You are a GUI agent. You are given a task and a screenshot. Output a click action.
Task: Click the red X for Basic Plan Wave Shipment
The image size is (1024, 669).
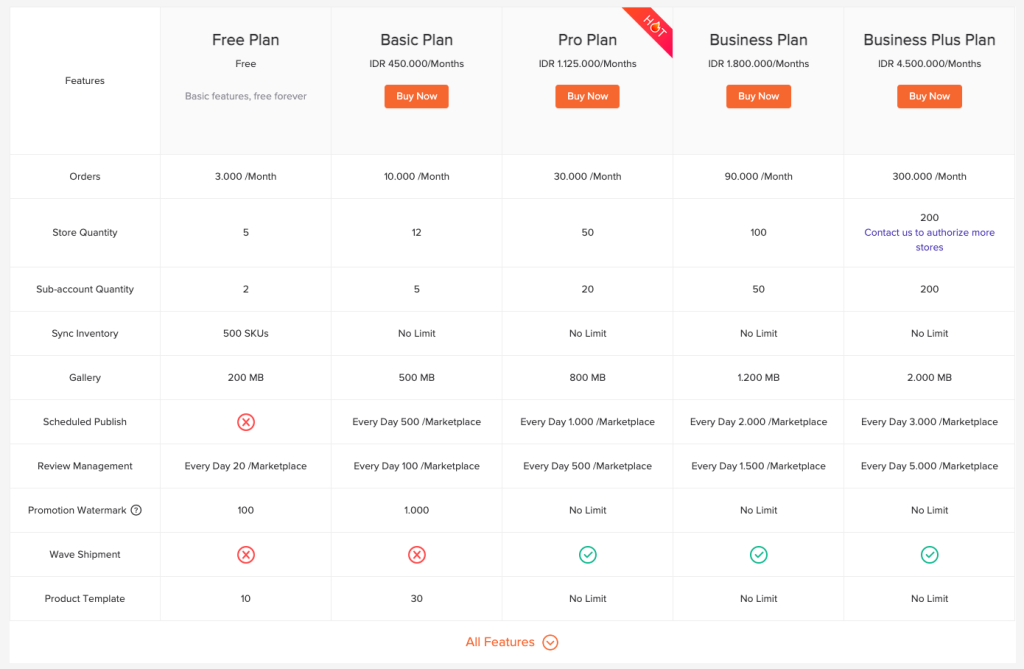point(417,555)
